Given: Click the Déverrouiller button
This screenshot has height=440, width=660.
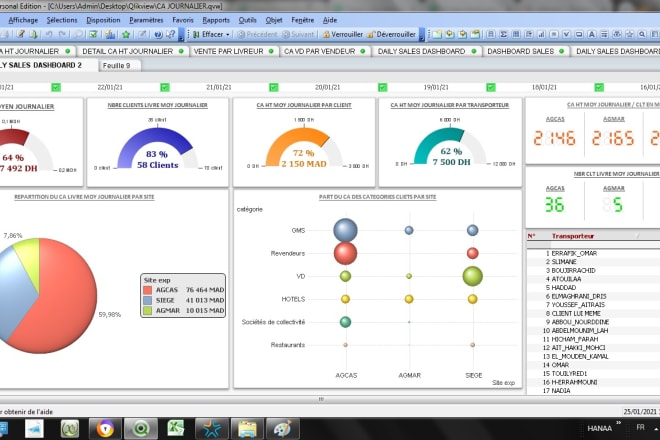Looking at the screenshot, I should click(391, 35).
